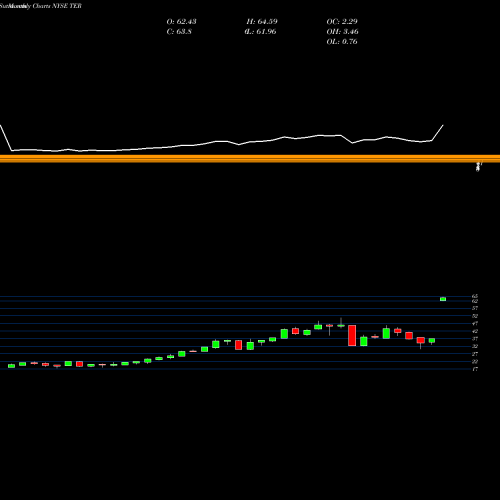Click the orange horizontal indicator band
Screen dimensions: 500x500
250,159
